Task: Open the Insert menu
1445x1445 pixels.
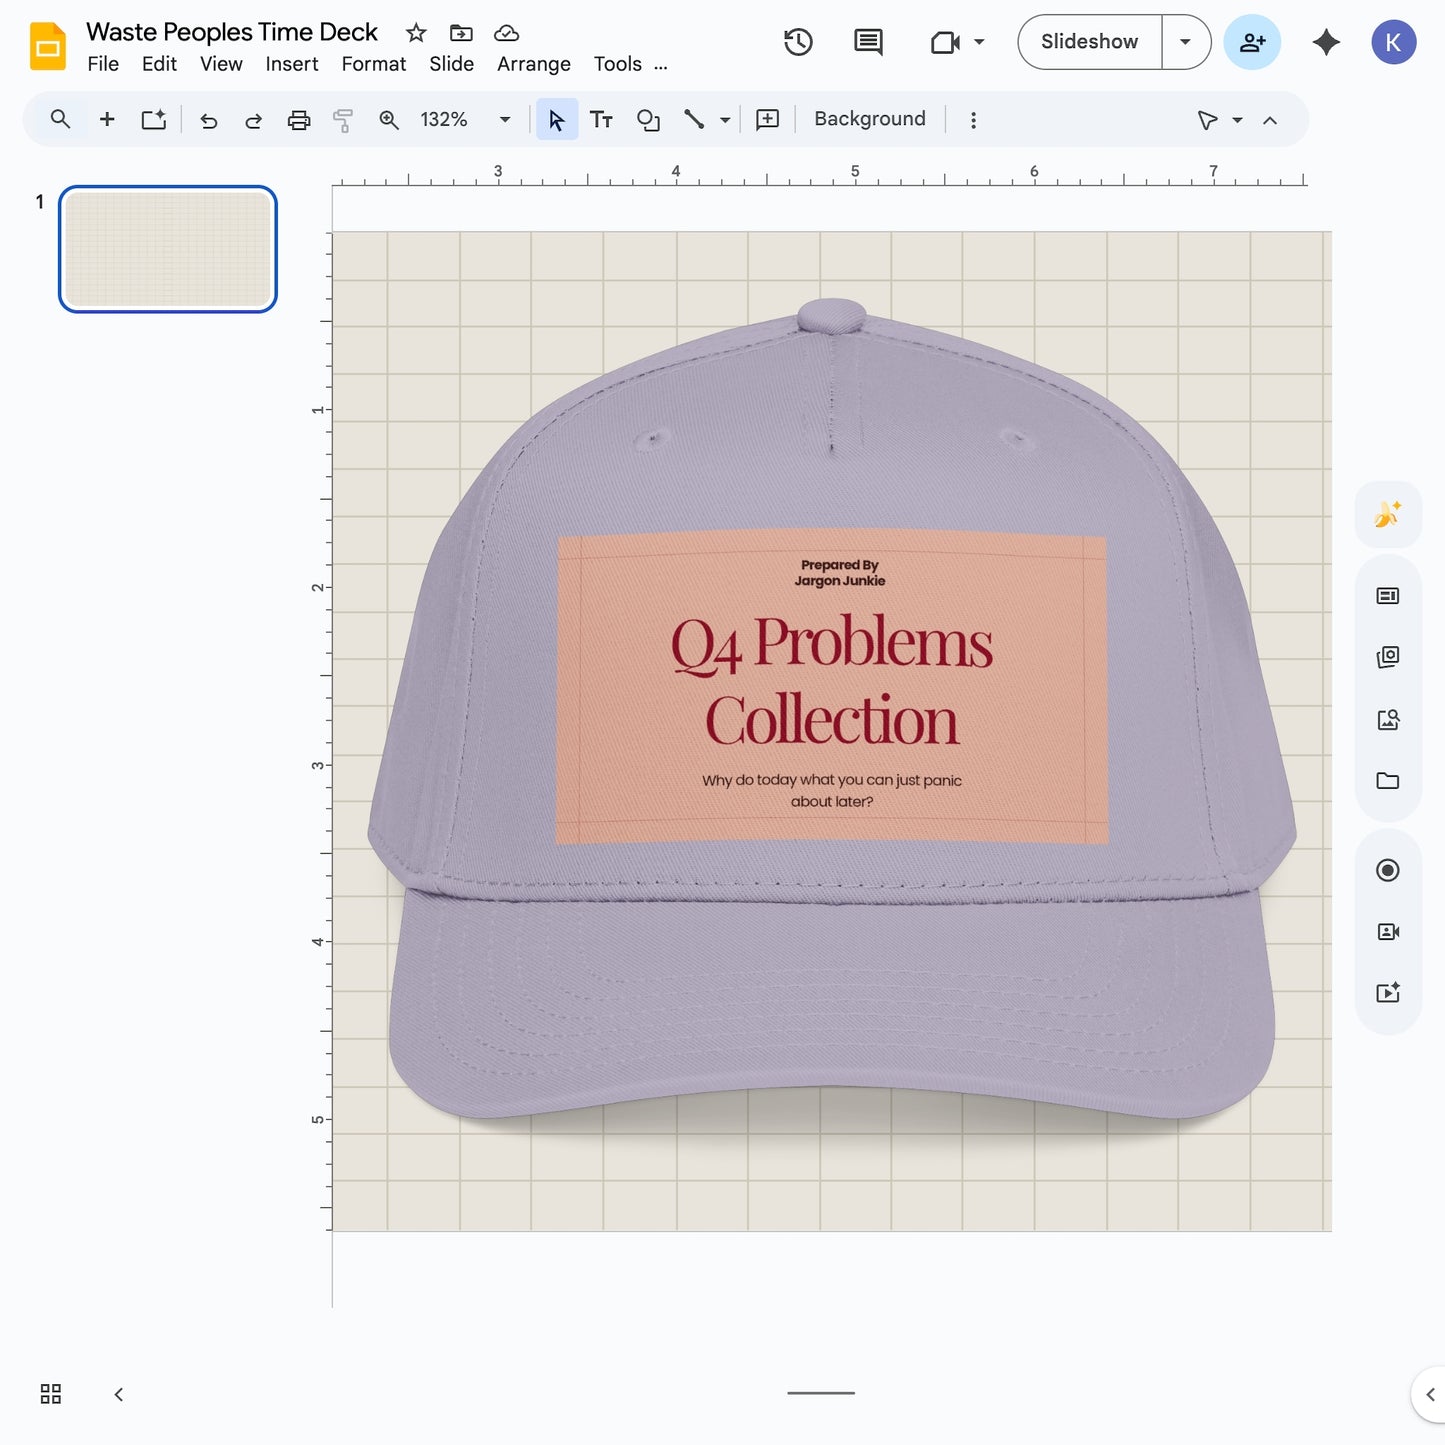Action: point(292,64)
